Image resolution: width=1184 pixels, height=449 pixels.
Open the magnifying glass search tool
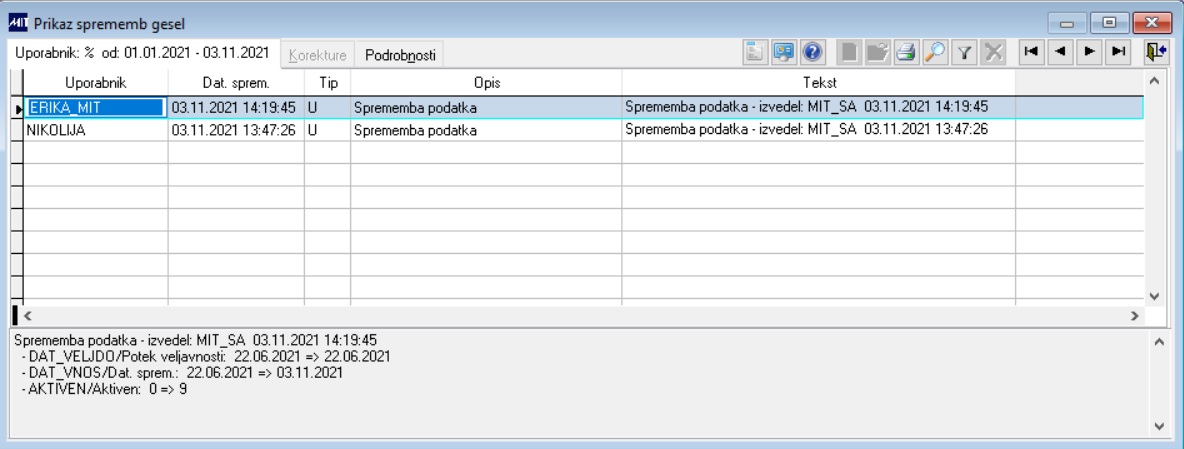click(x=936, y=52)
